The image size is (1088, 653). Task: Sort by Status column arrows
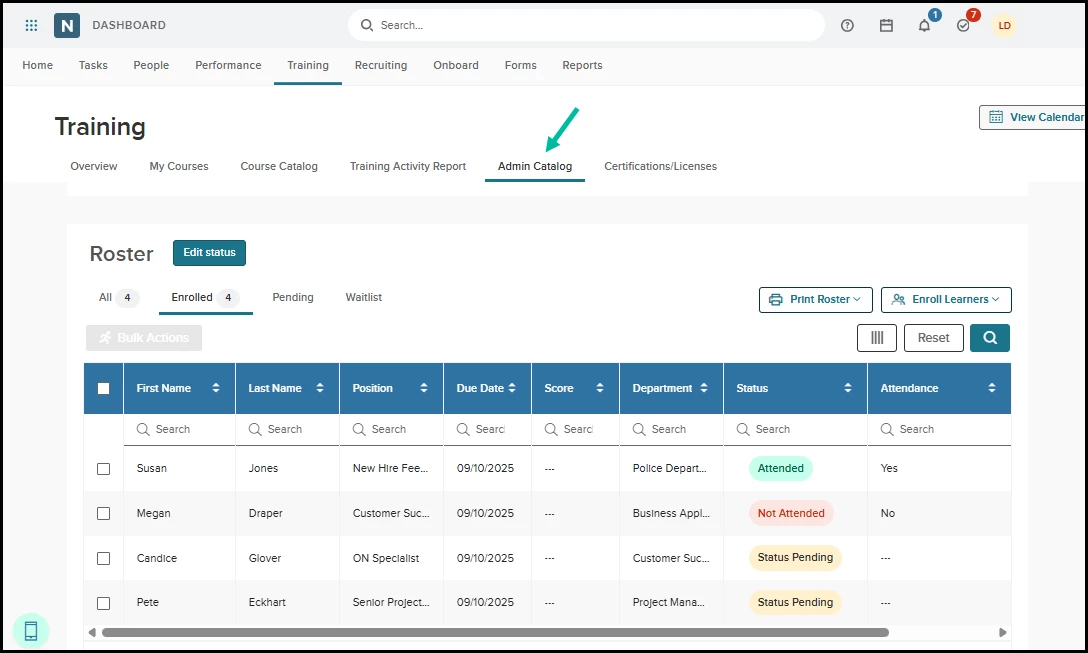coord(848,388)
